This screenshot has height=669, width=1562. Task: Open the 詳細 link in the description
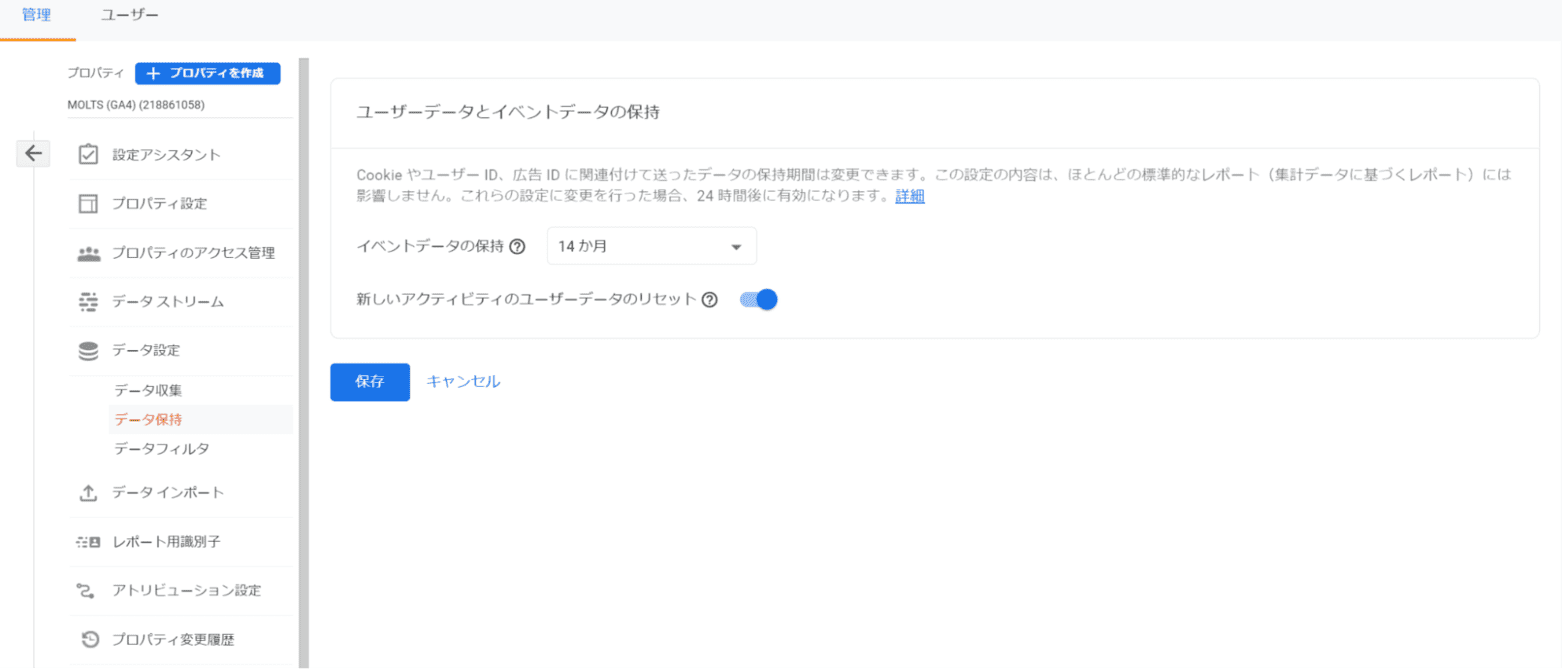908,196
